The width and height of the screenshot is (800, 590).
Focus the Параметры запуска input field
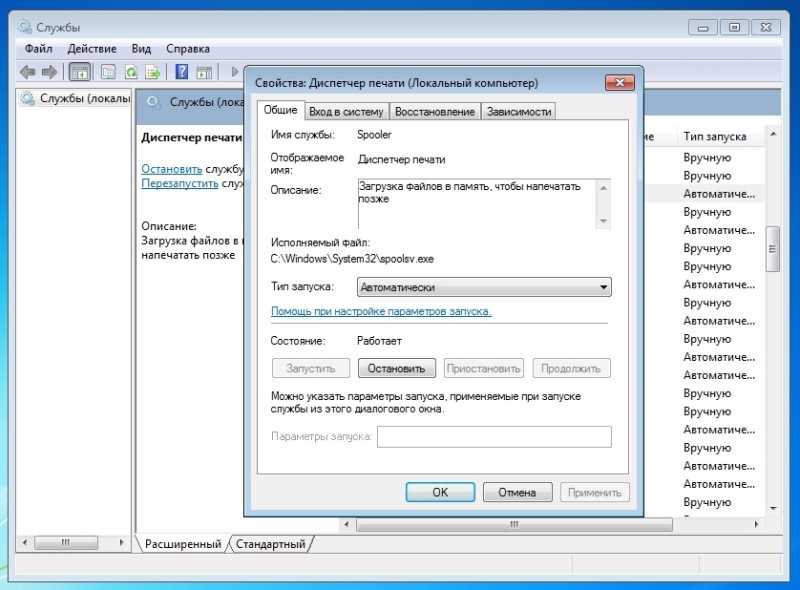click(494, 437)
